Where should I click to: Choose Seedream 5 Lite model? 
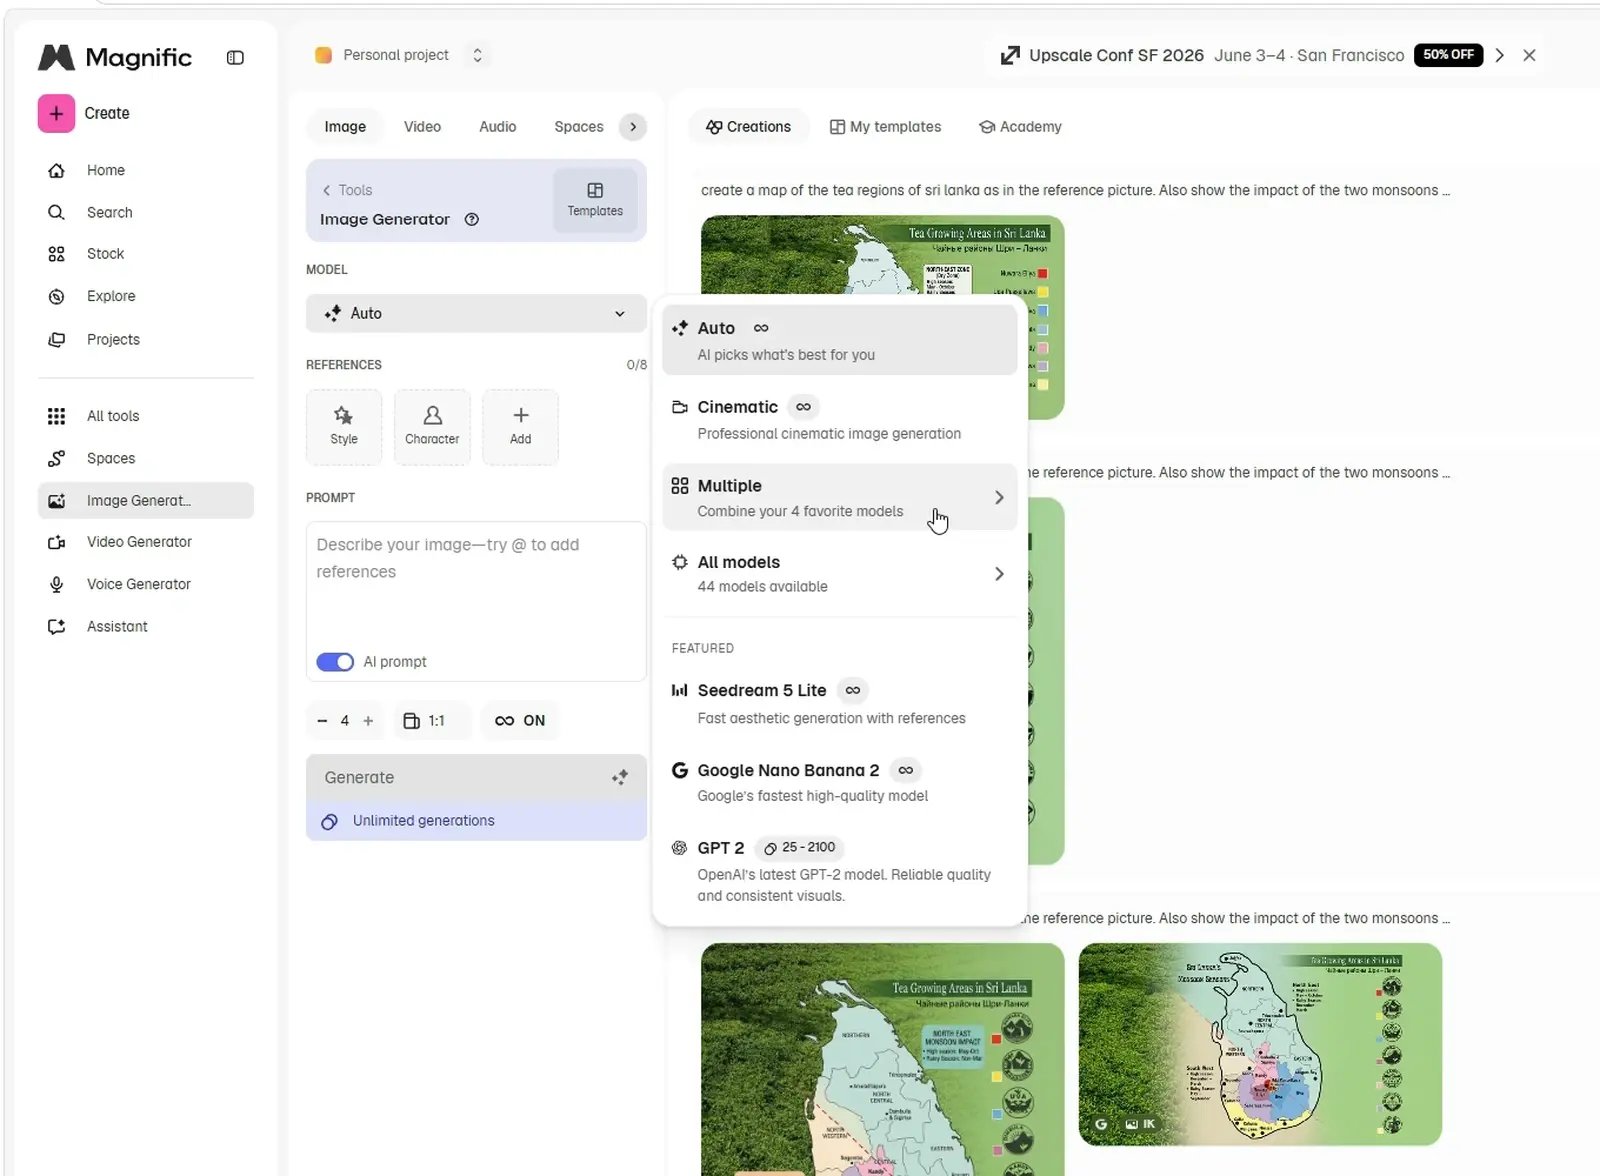(x=840, y=703)
